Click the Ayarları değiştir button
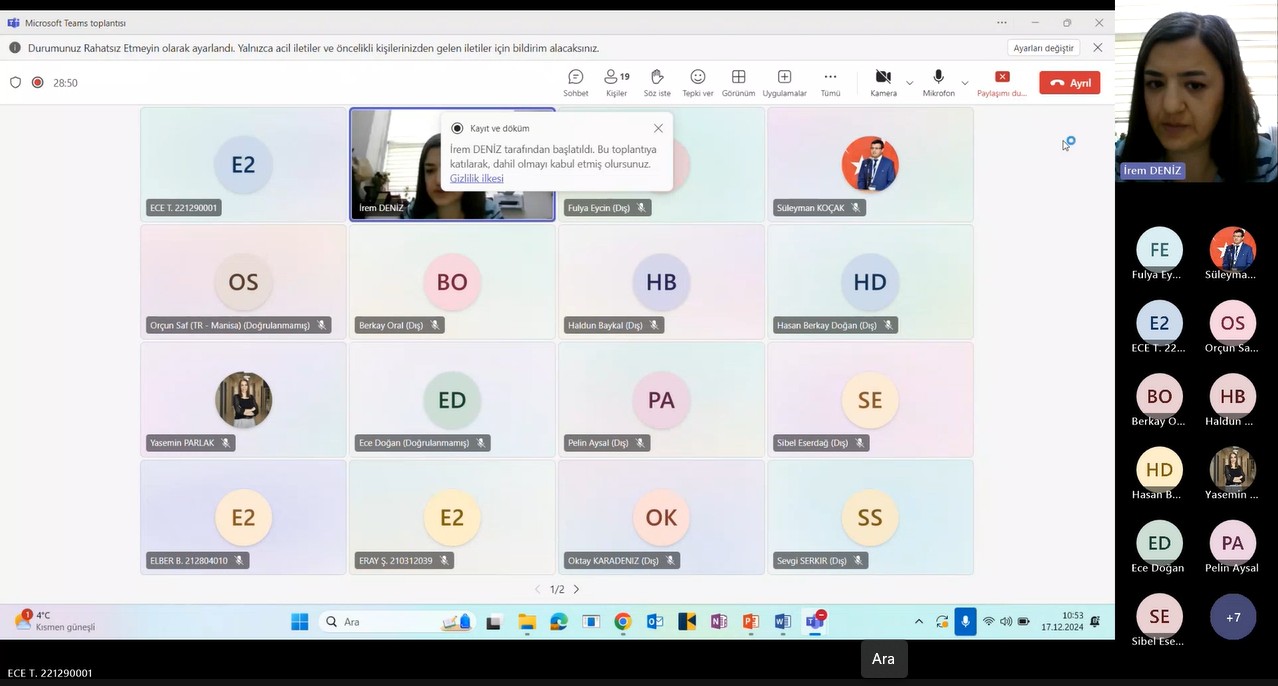The width and height of the screenshot is (1278, 686). [x=1043, y=48]
